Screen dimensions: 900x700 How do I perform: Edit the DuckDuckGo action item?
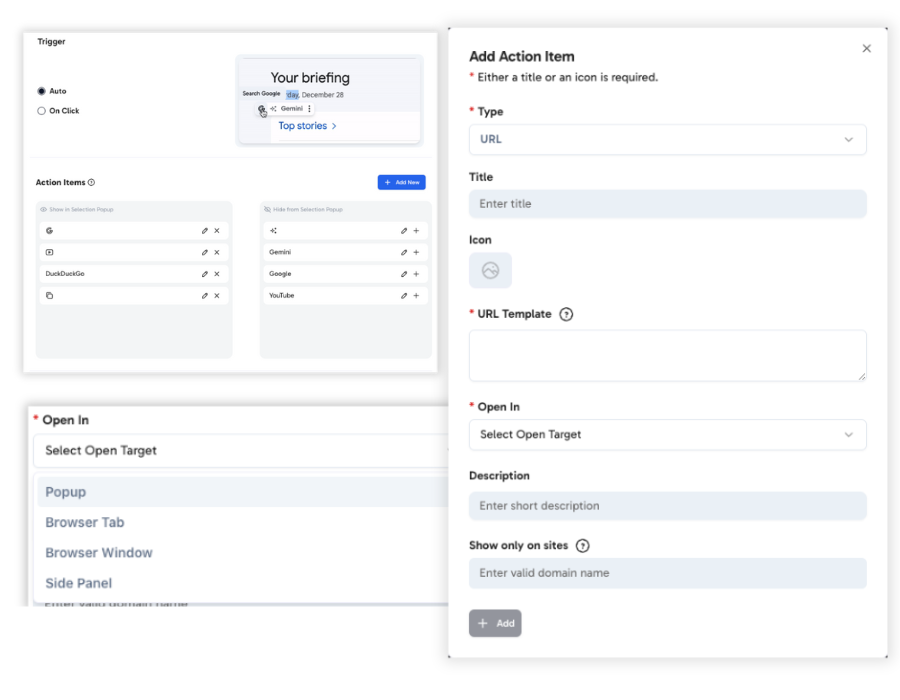[204, 274]
